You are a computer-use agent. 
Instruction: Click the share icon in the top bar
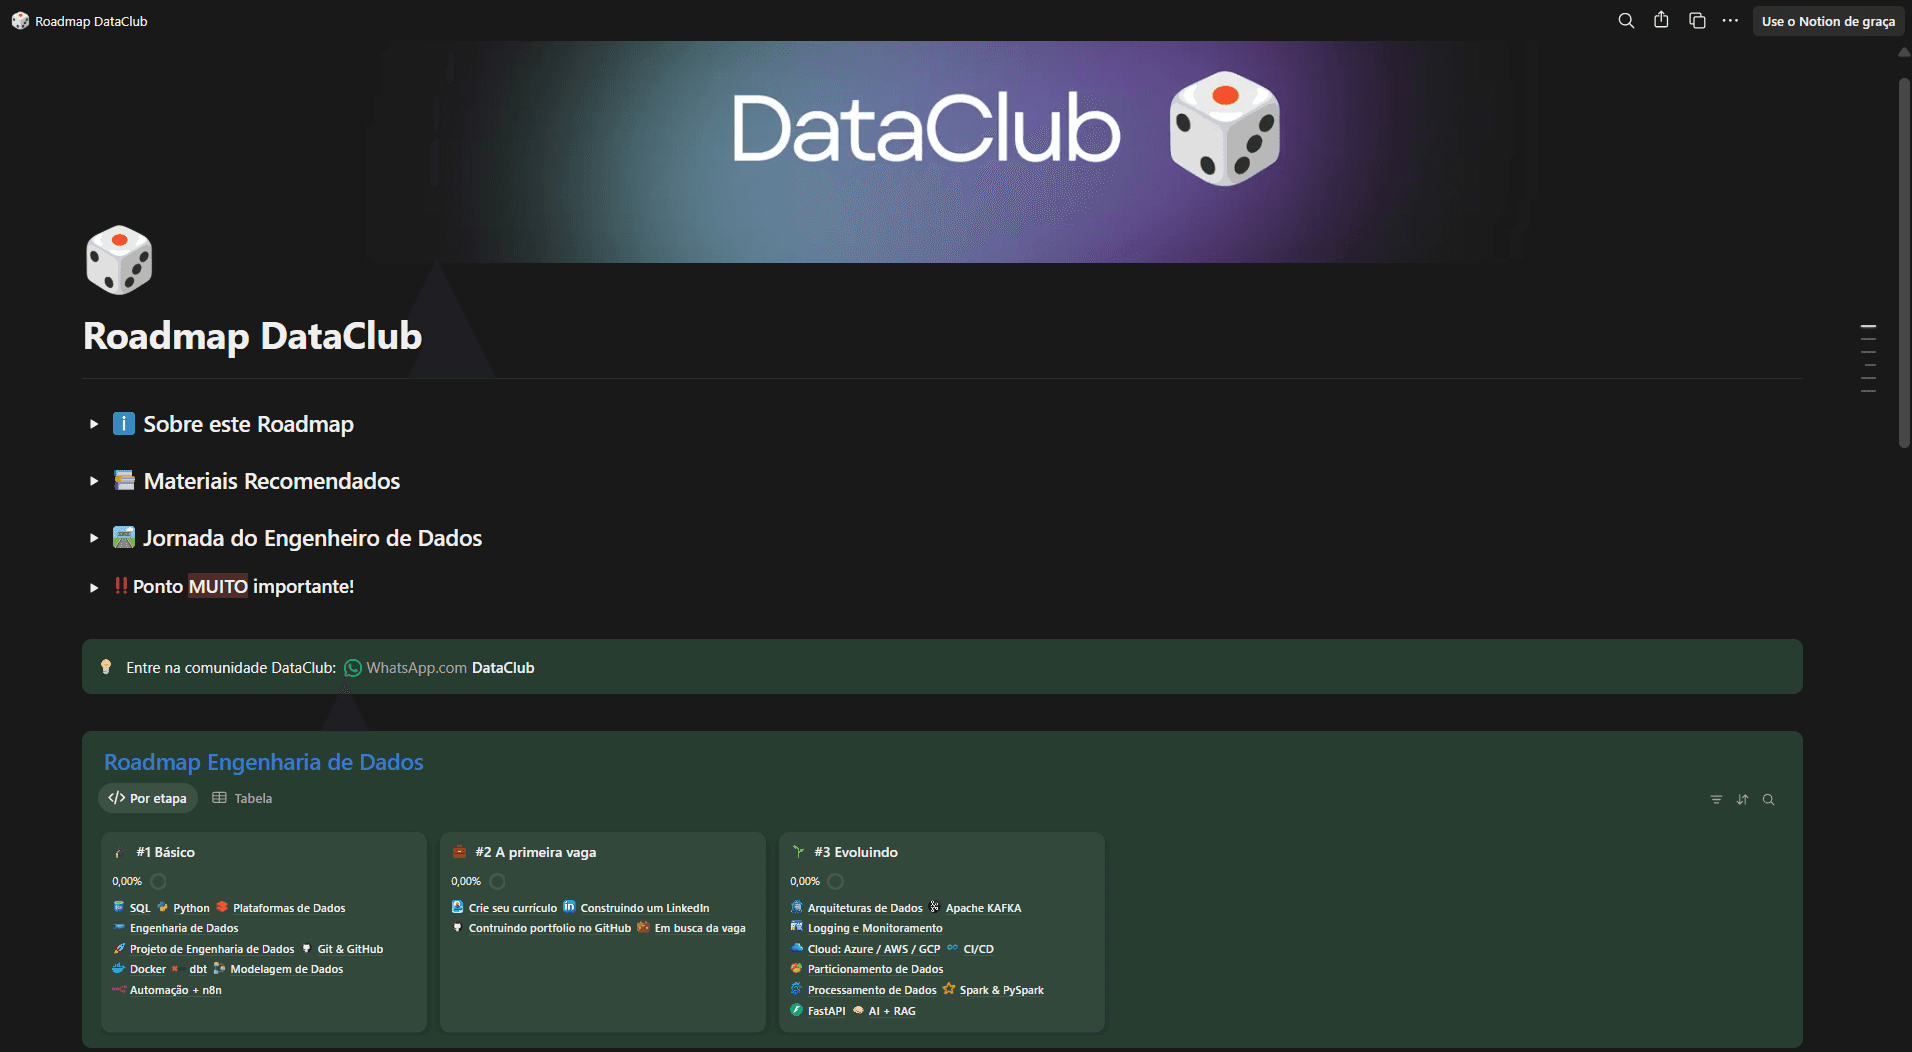[x=1661, y=20]
